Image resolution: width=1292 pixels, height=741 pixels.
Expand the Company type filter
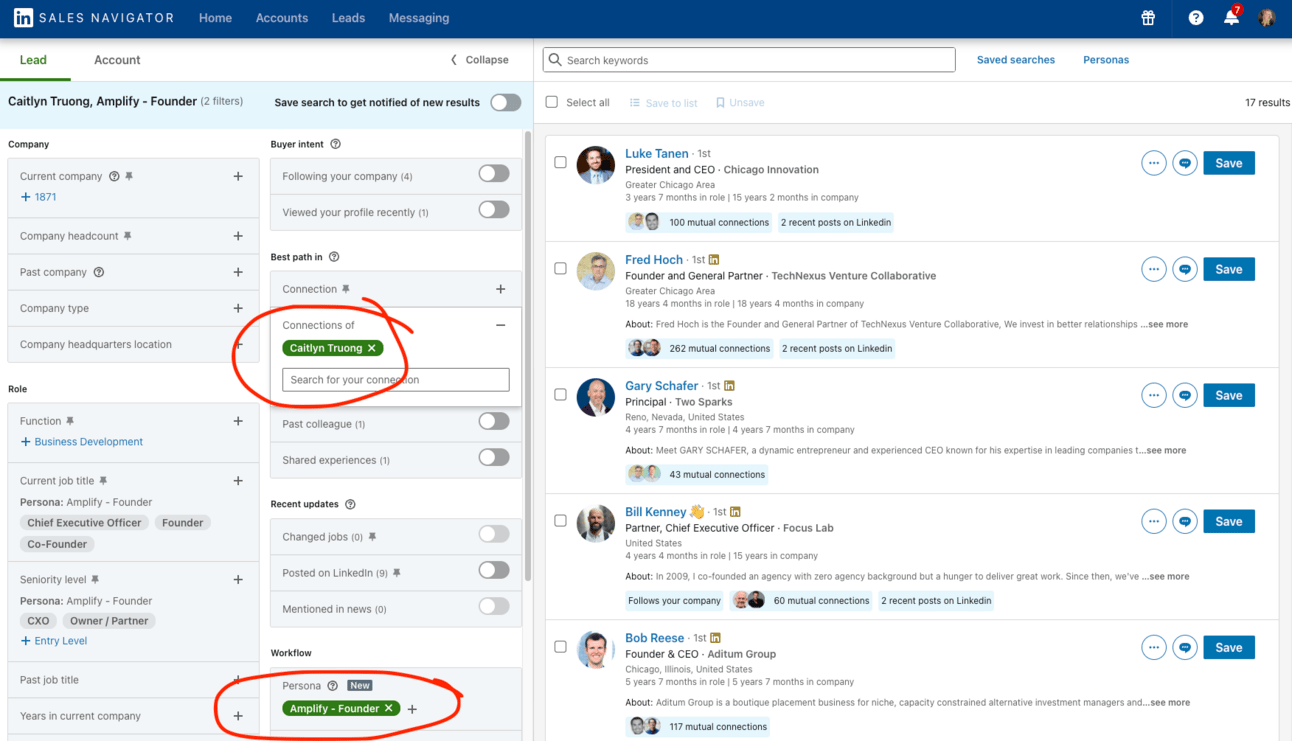[238, 308]
